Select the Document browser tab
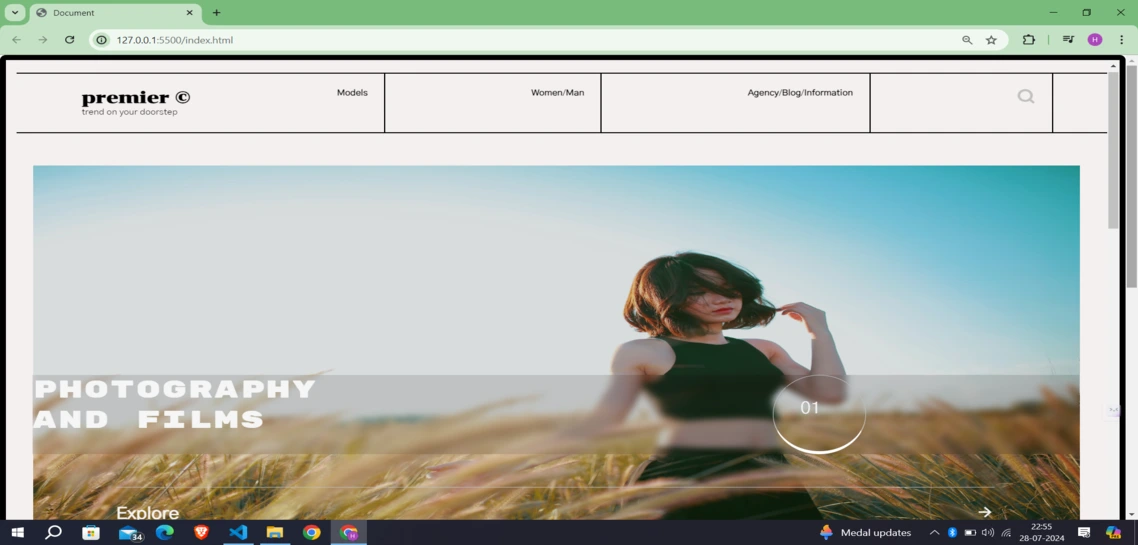1138x545 pixels. coord(115,13)
